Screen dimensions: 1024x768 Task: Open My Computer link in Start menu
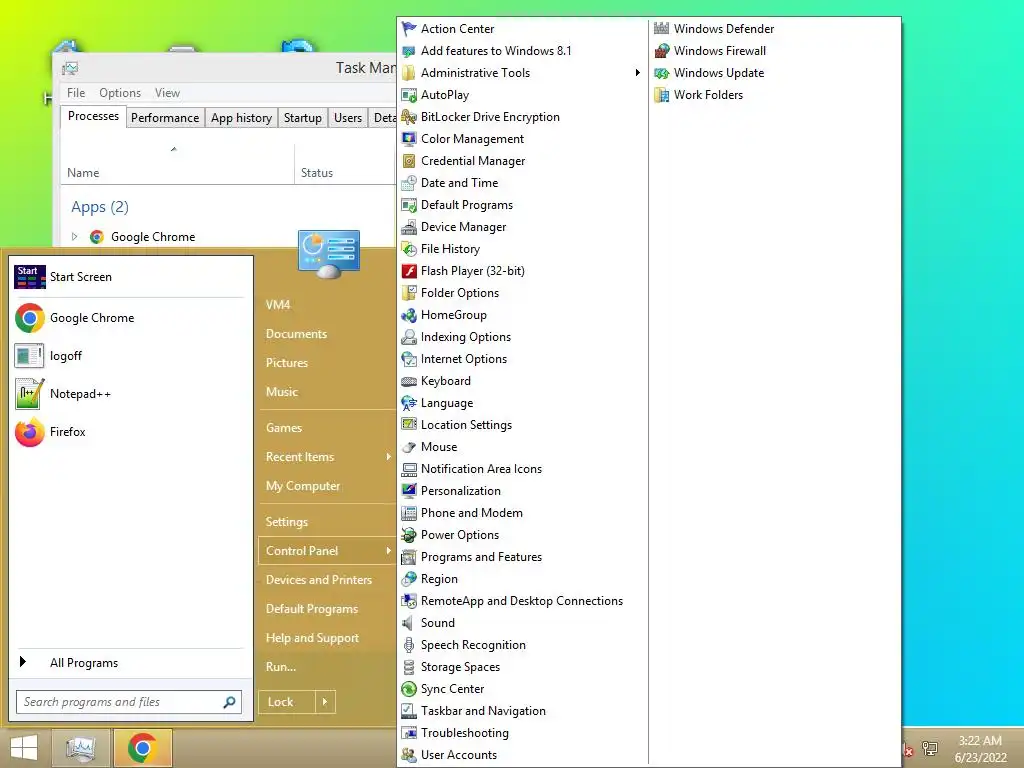[x=303, y=486]
